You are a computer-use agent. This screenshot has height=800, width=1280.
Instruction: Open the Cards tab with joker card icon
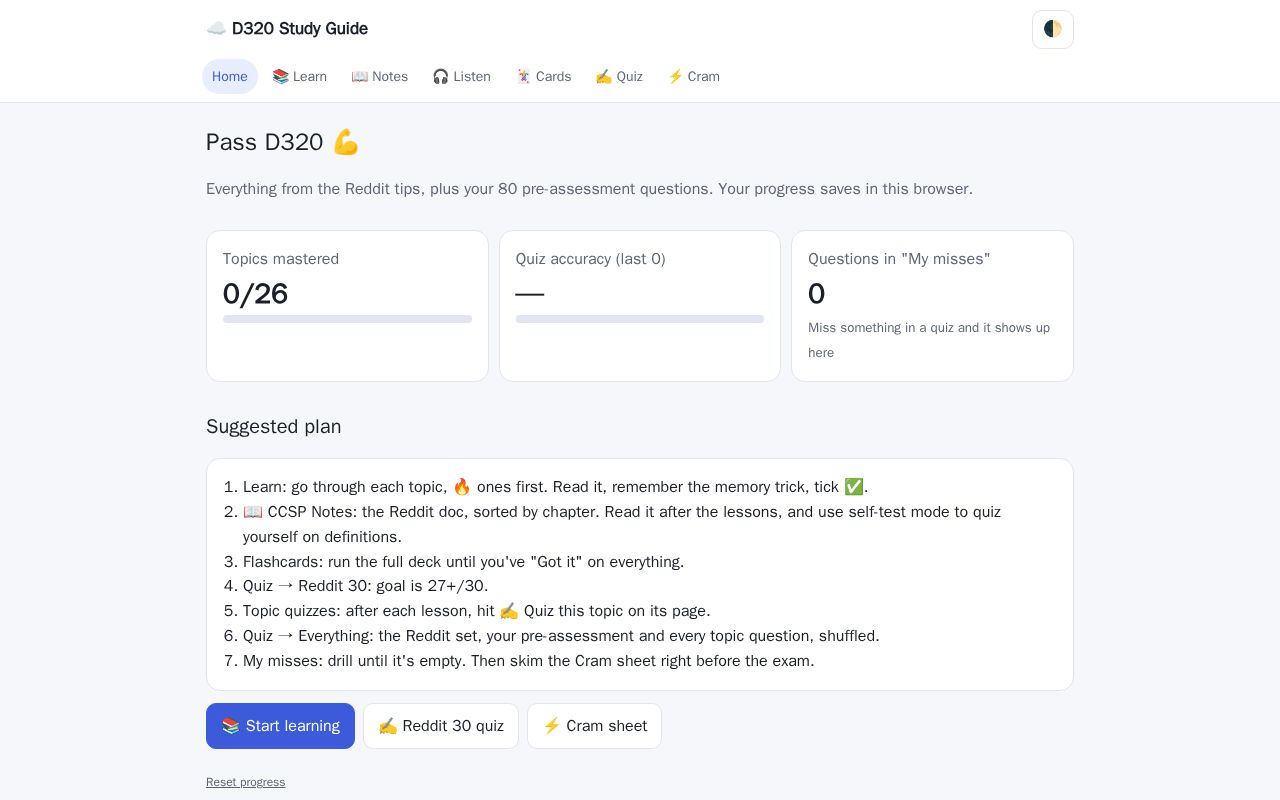[543, 76]
